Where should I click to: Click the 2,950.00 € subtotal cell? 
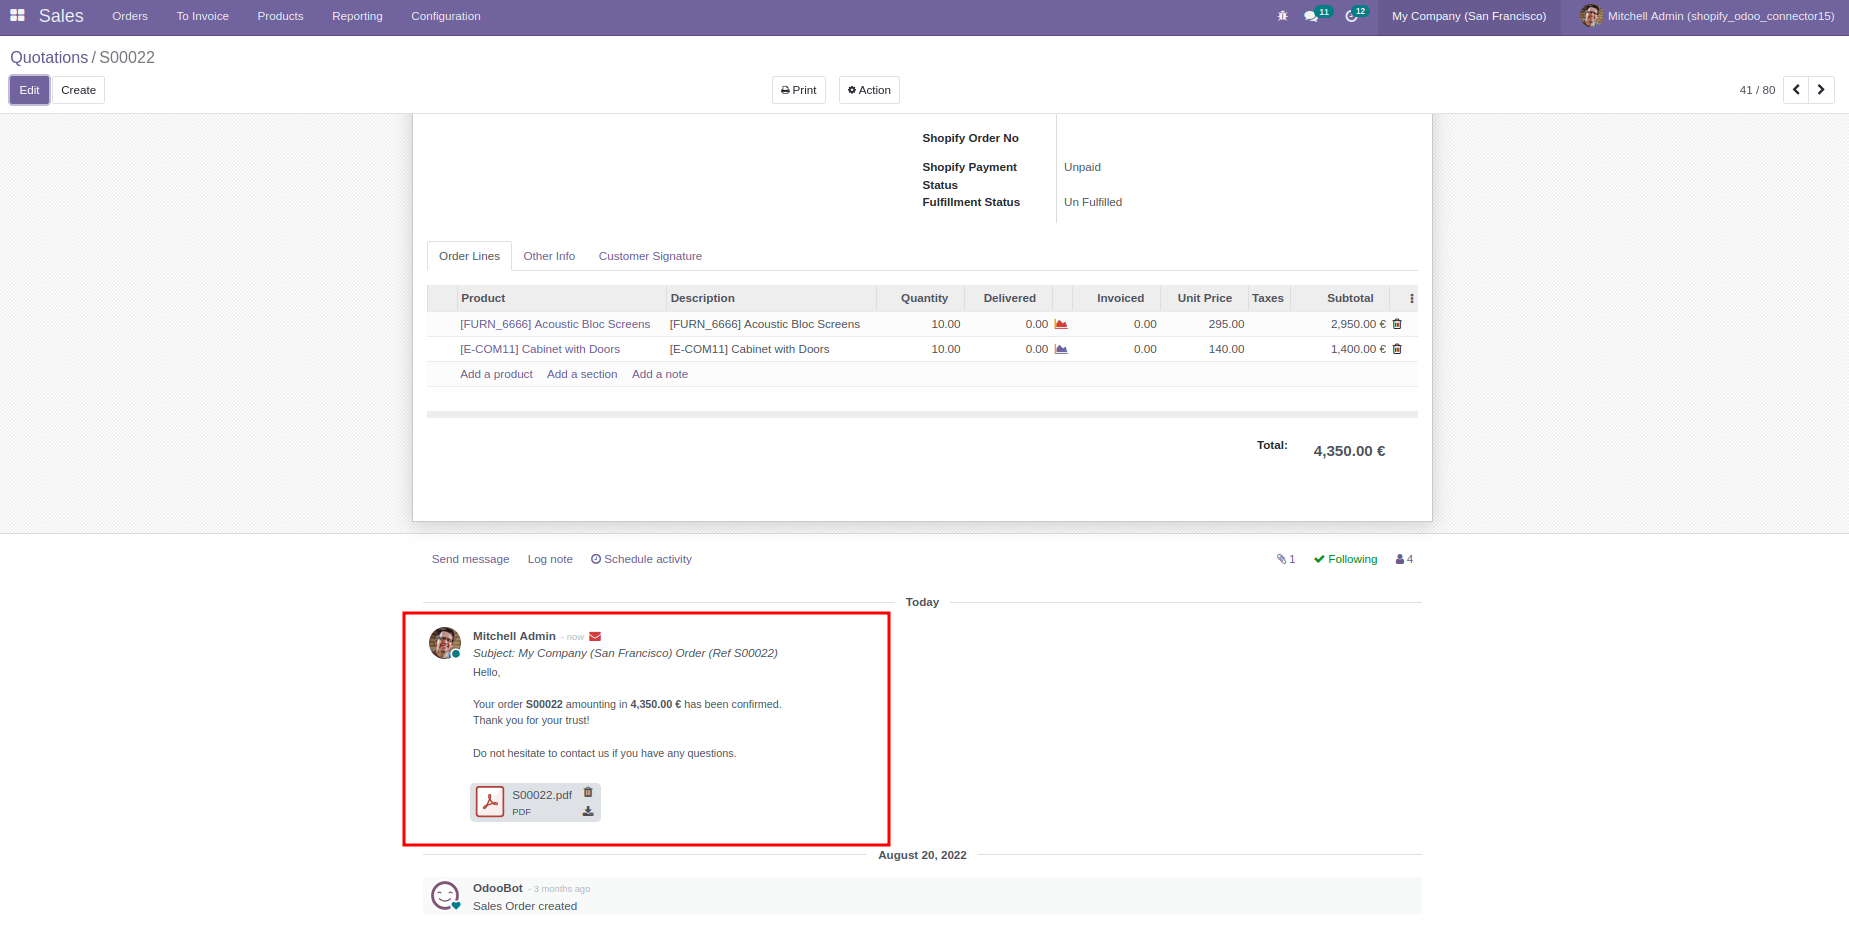pyautogui.click(x=1358, y=324)
